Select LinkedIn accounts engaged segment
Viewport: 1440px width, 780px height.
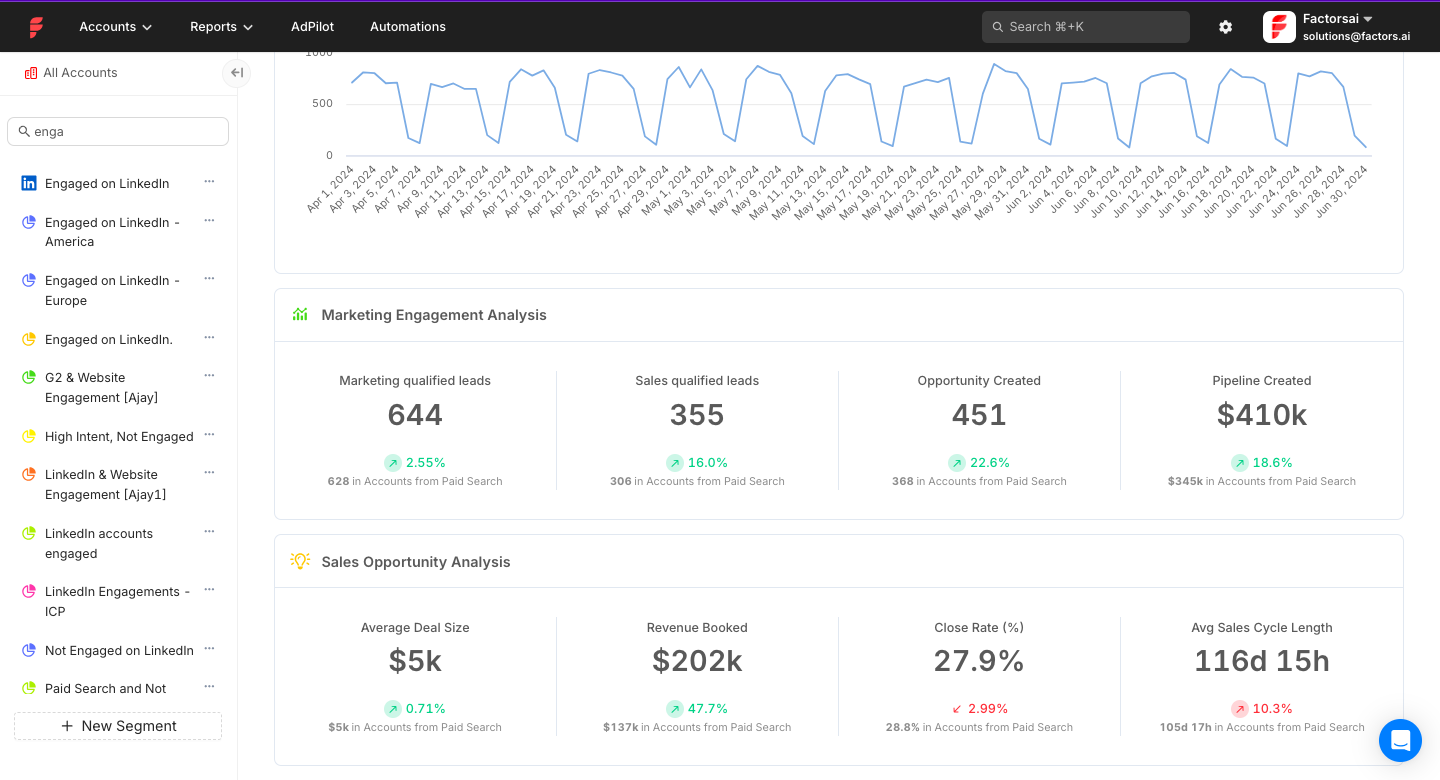(x=99, y=544)
